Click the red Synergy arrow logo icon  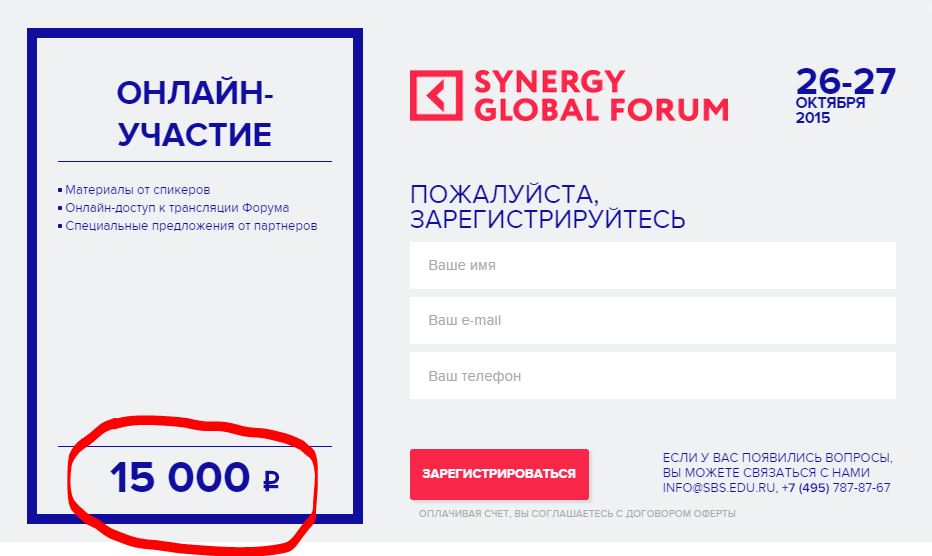click(436, 95)
